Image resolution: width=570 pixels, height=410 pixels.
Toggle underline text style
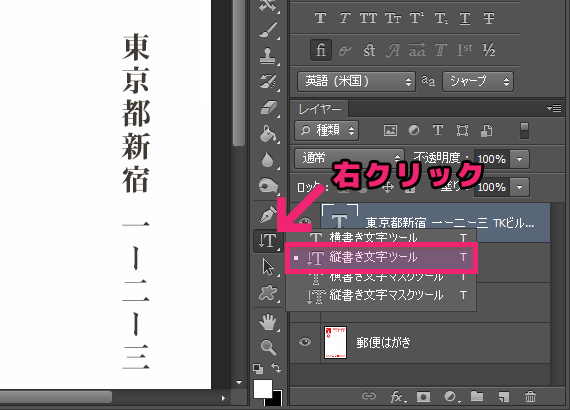(x=465, y=18)
